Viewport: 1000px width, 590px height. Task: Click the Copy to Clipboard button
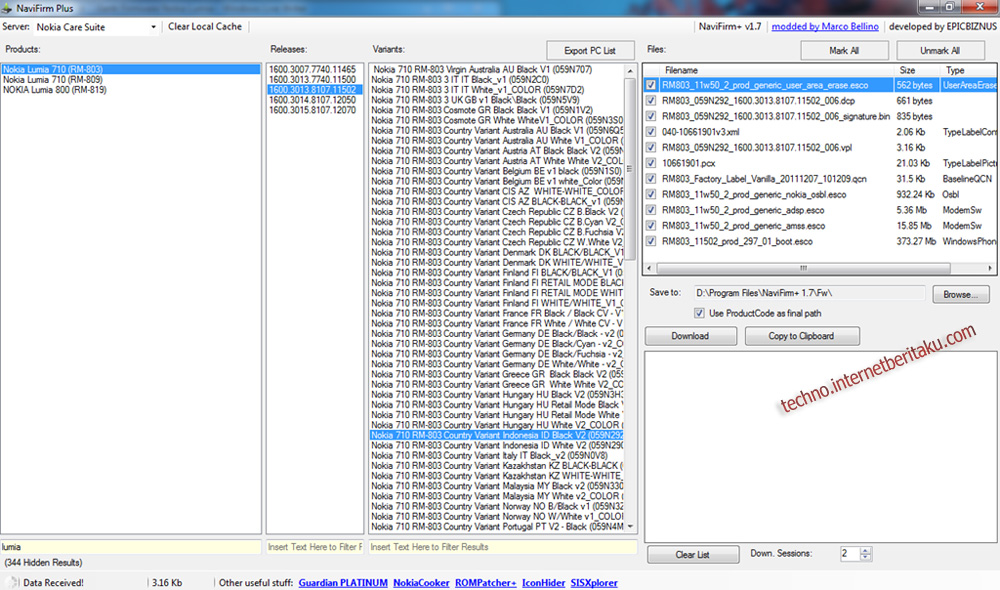coord(802,336)
